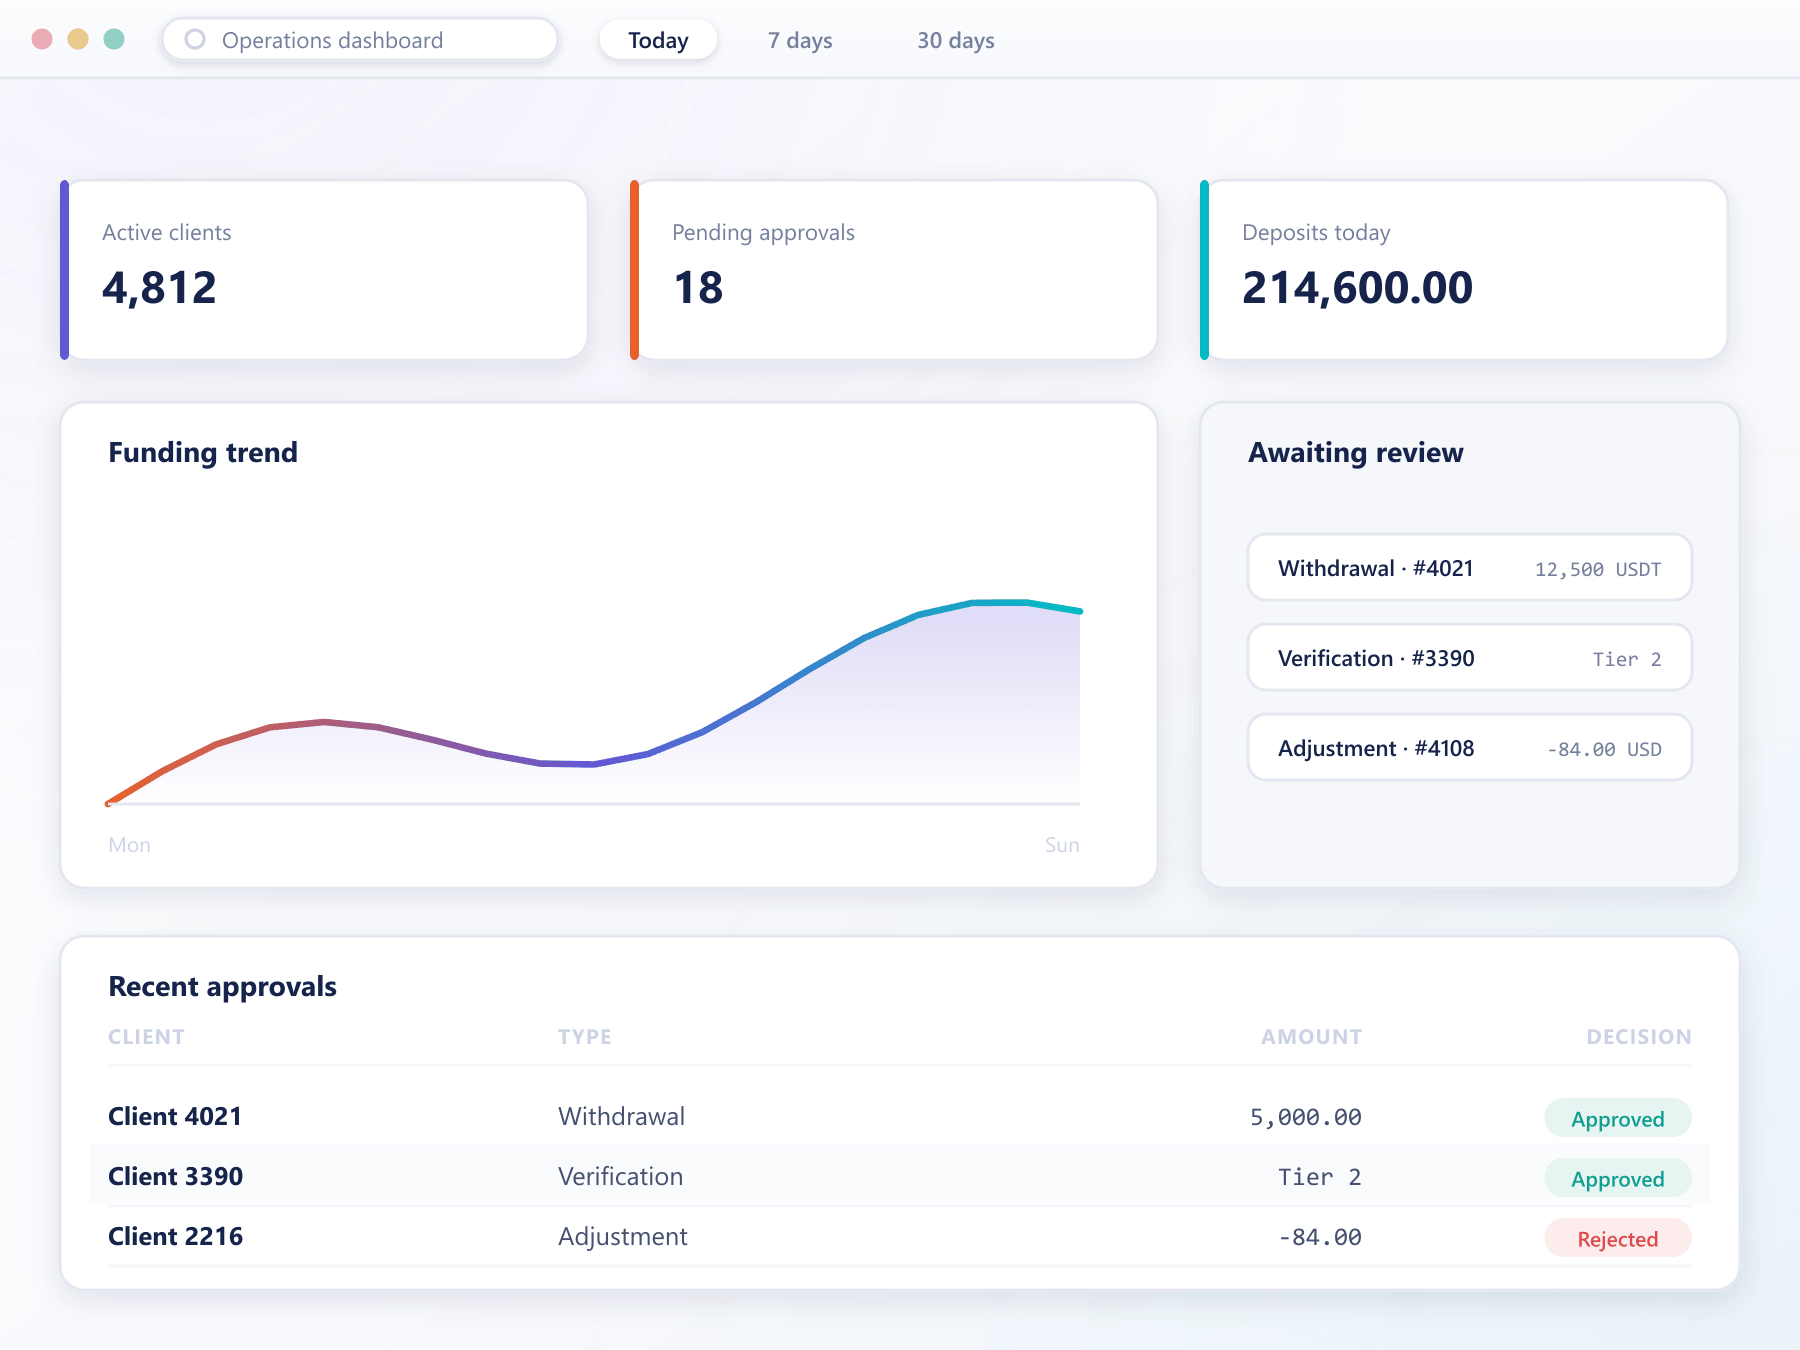1800x1350 pixels.
Task: Open the Active clients card
Action: click(x=324, y=270)
